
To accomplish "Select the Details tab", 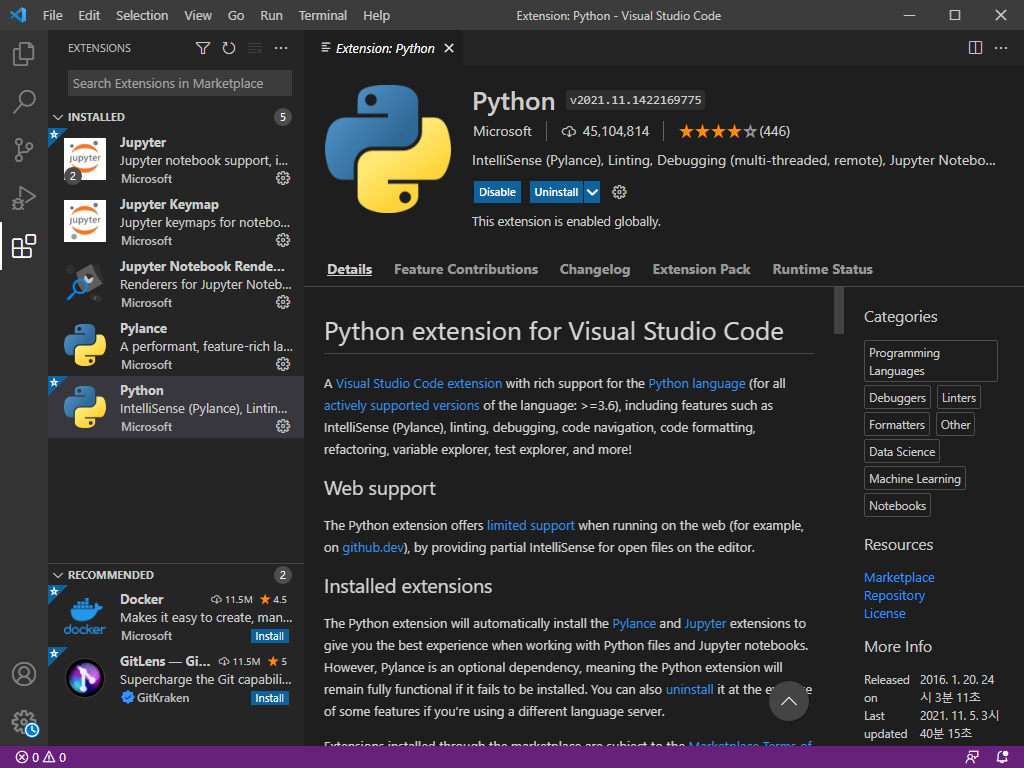I will pos(349,269).
